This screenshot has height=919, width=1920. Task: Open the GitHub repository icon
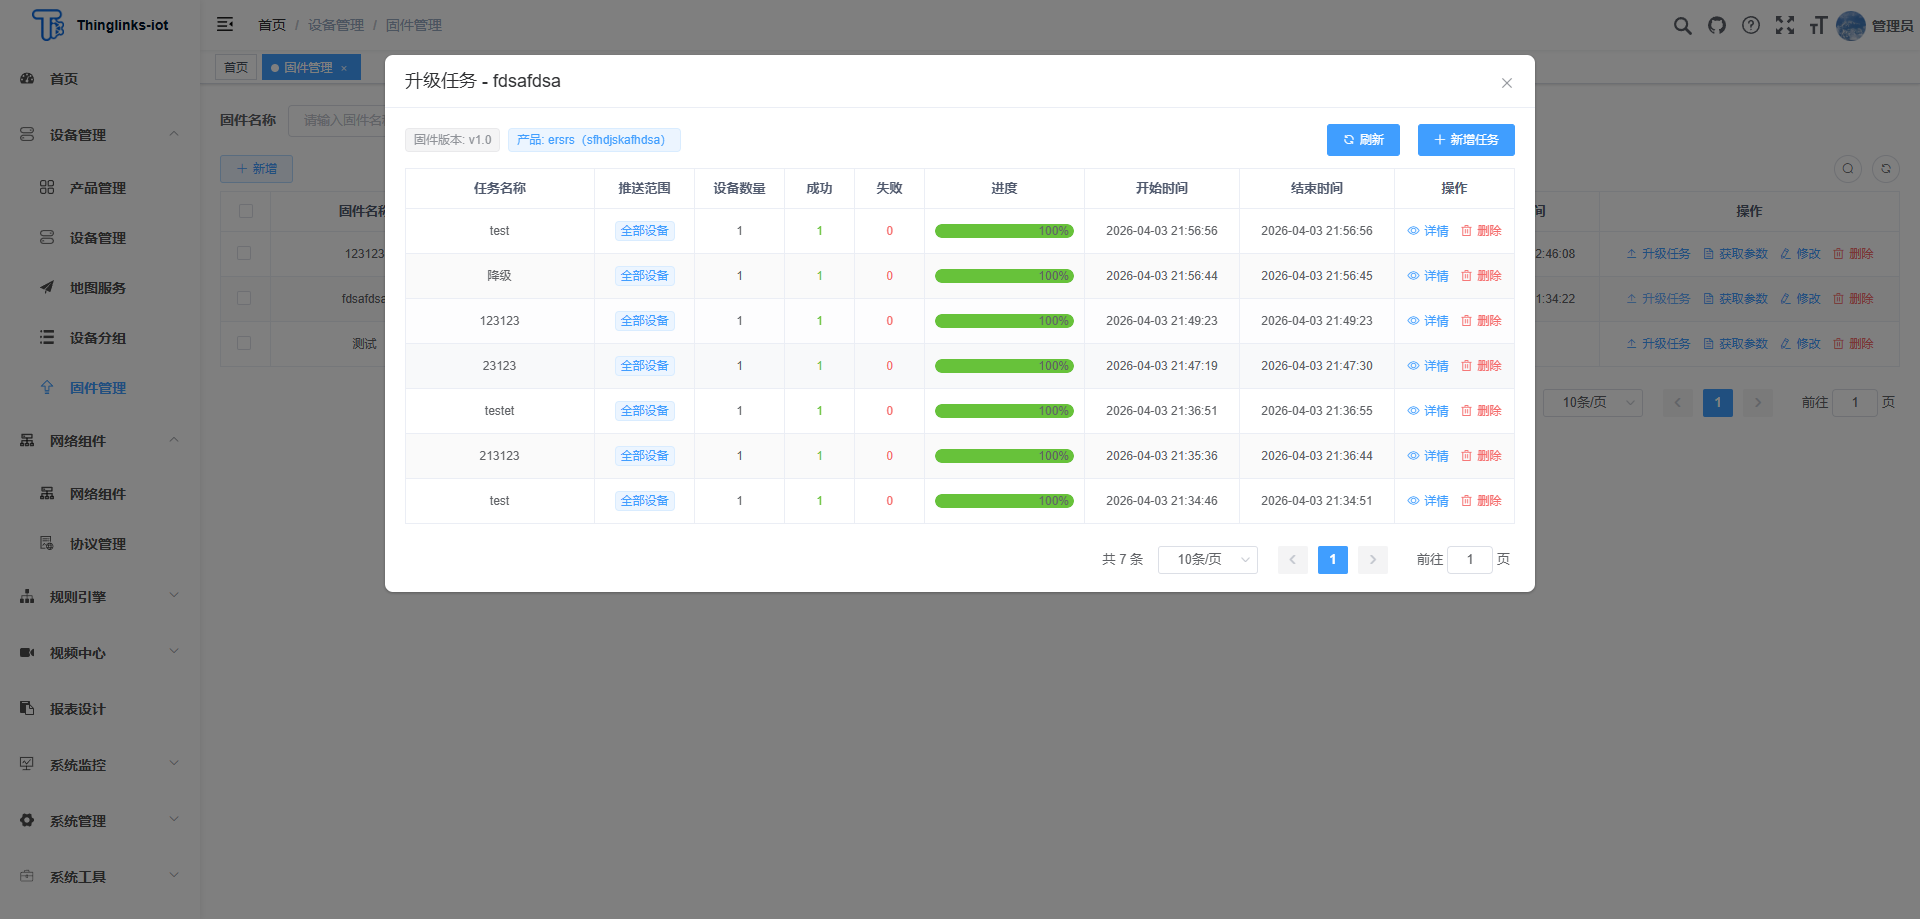[1717, 26]
